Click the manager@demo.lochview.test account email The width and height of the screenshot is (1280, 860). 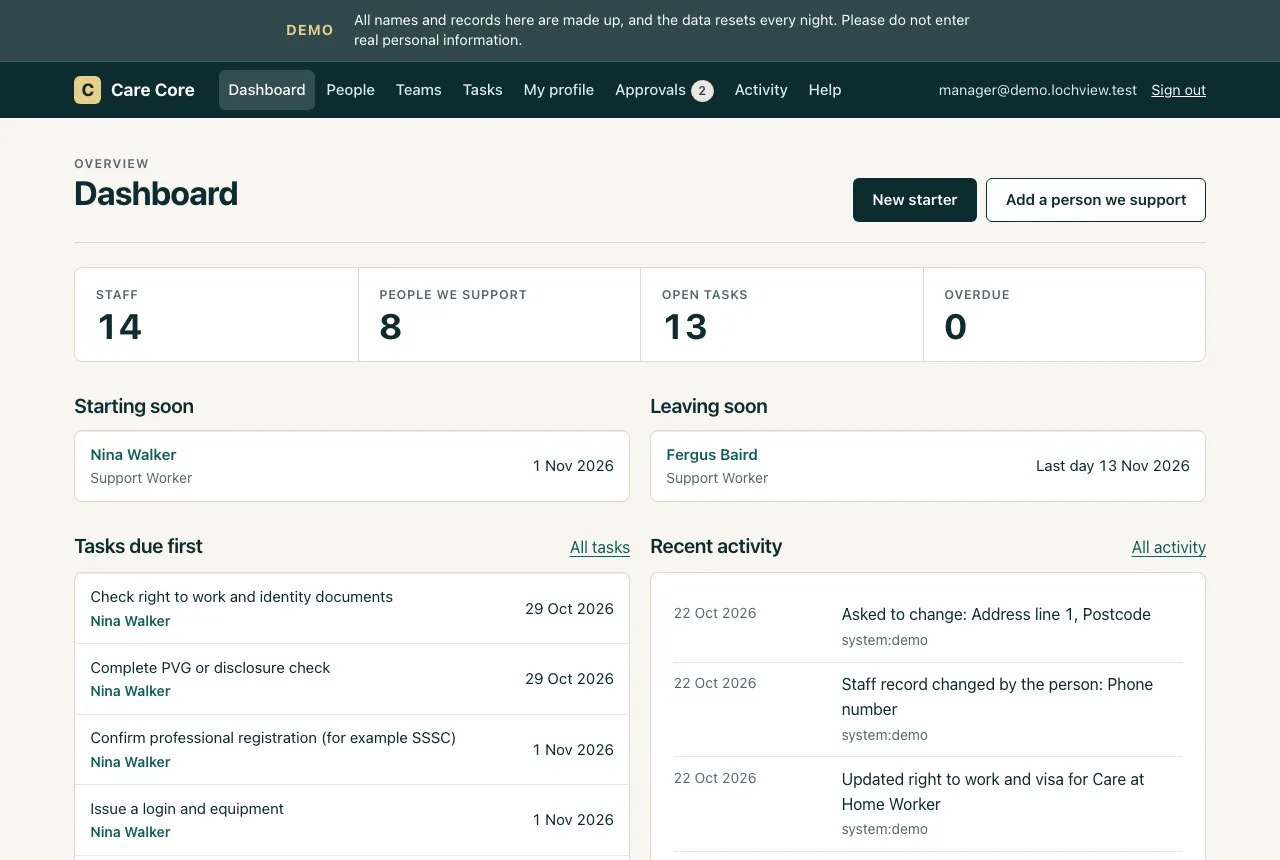[1038, 90]
